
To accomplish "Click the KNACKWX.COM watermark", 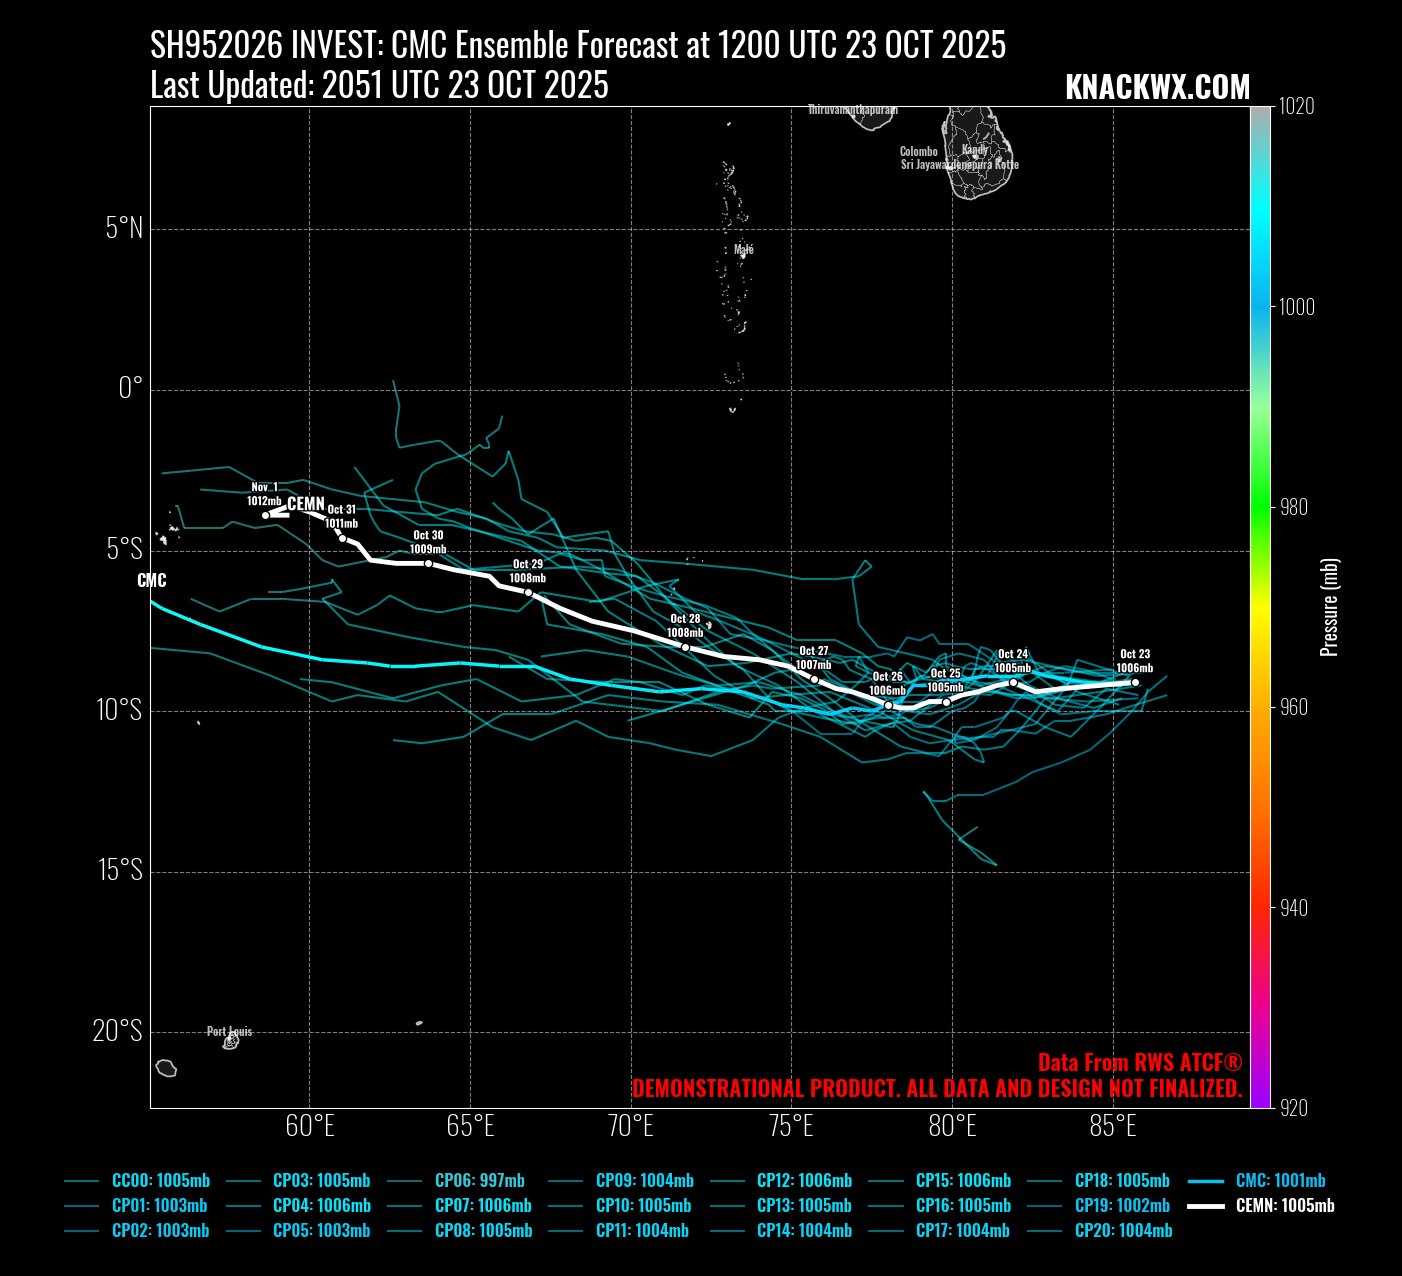I will coord(1157,87).
